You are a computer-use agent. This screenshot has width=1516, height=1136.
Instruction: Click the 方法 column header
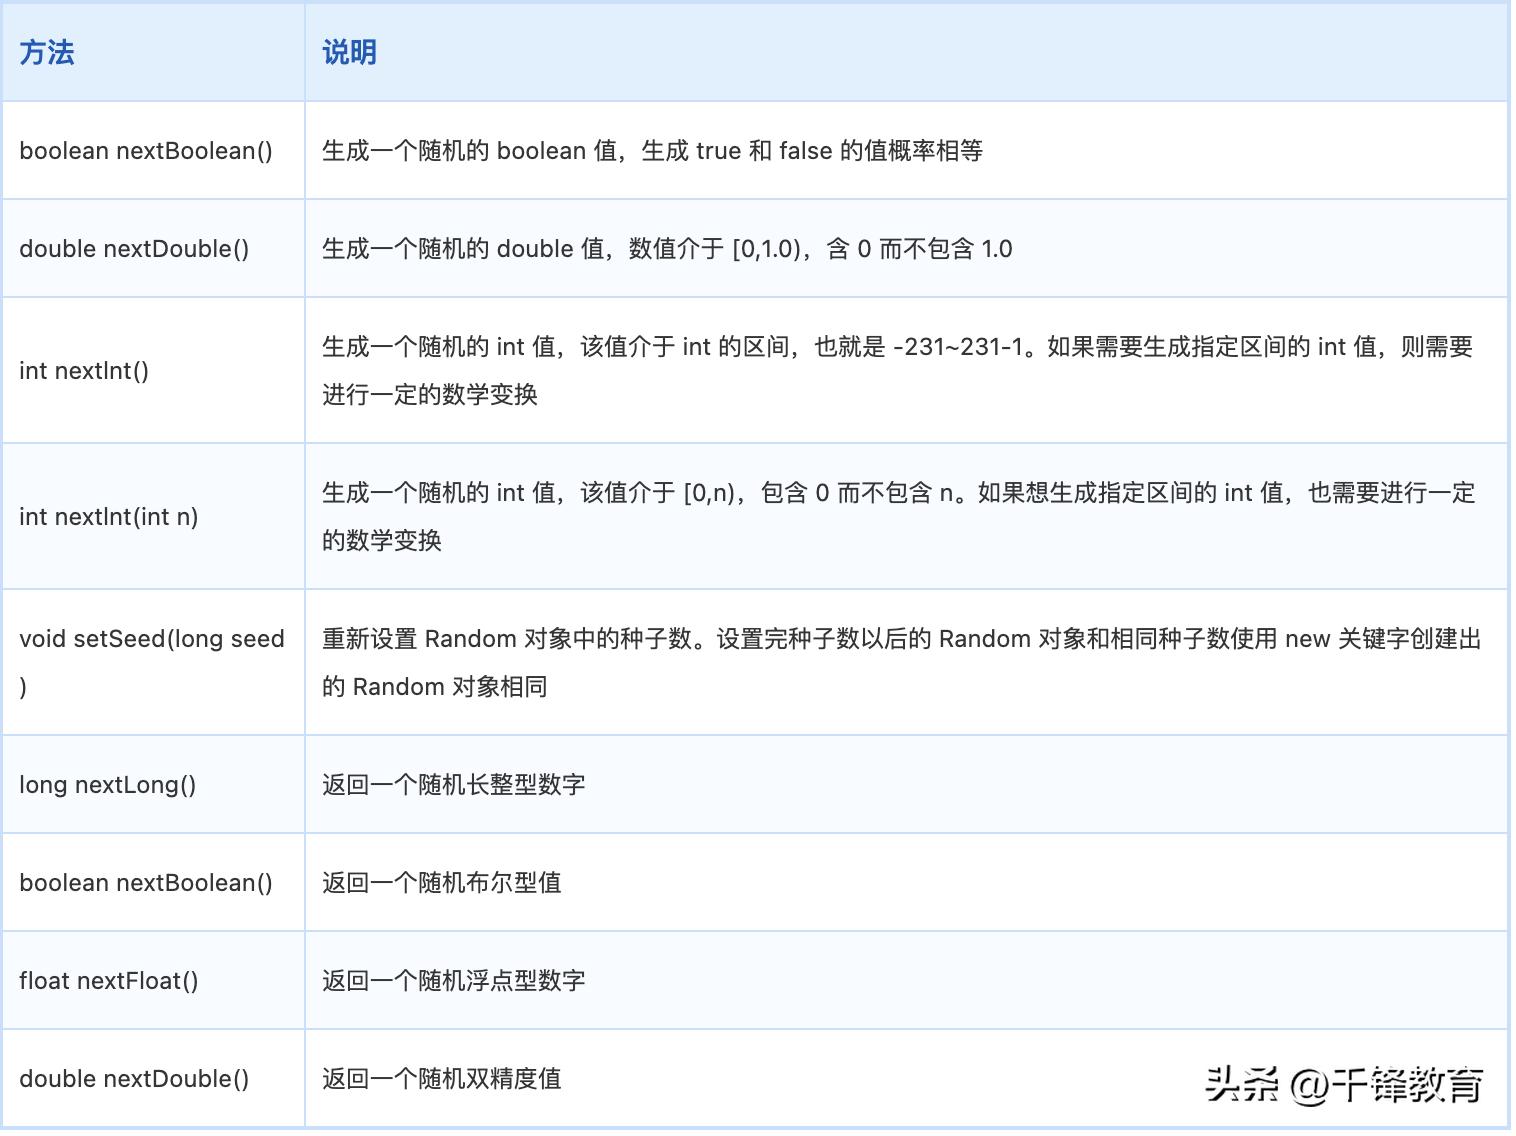pos(47,53)
